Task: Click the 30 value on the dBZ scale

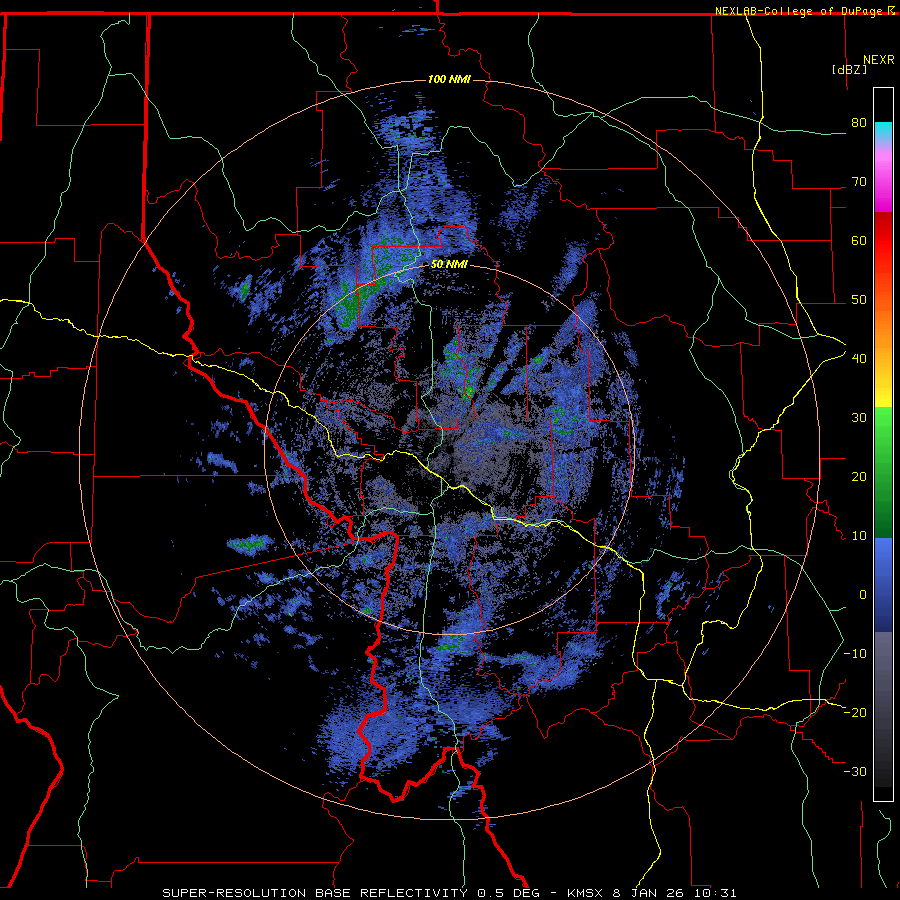Action: tap(859, 418)
